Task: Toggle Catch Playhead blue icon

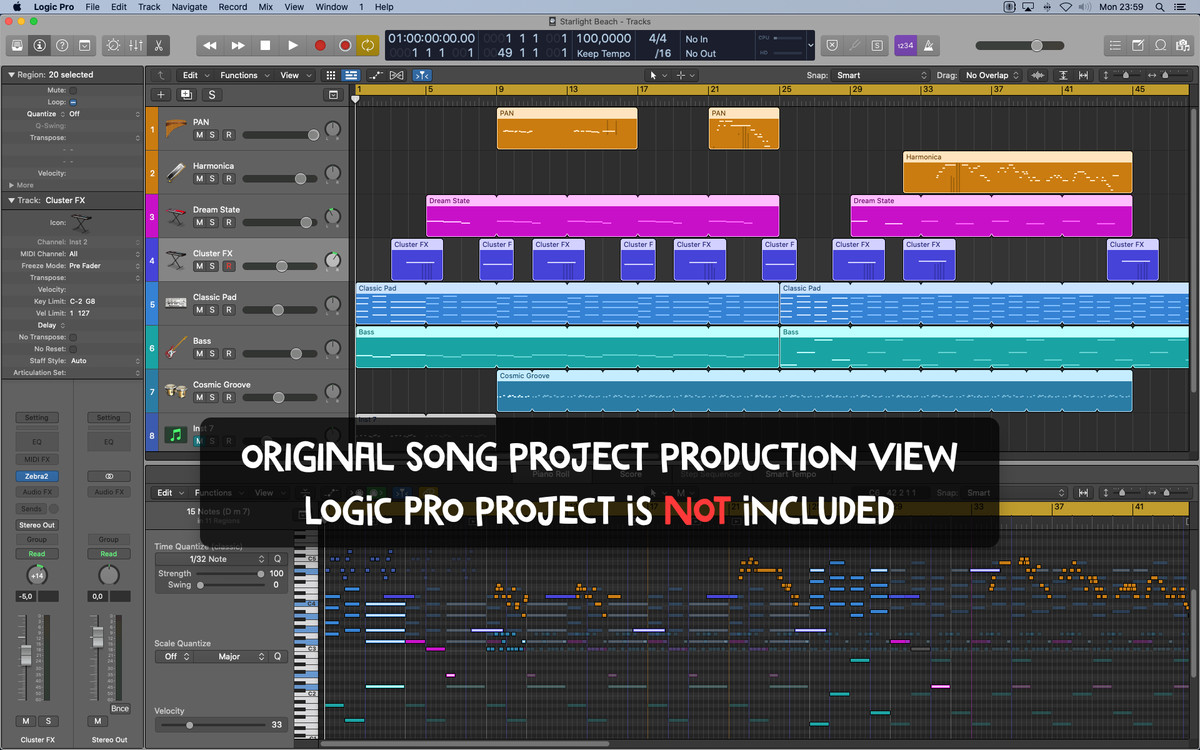Action: [x=422, y=75]
